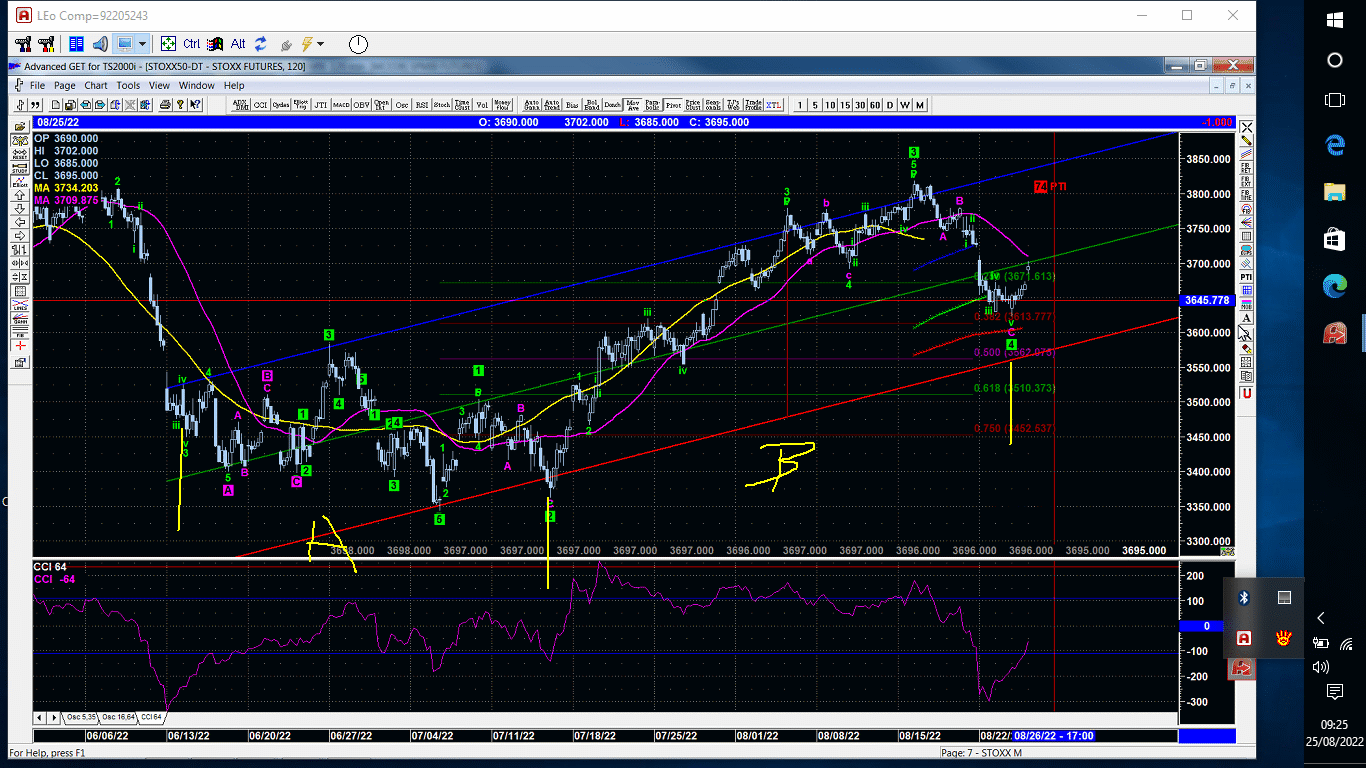Click the Stoch indicator button
The width and height of the screenshot is (1366, 768).
pyautogui.click(x=441, y=104)
